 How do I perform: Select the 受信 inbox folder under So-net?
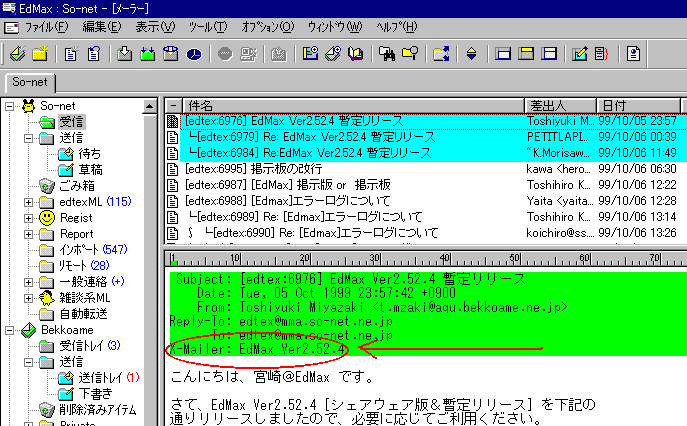71,122
